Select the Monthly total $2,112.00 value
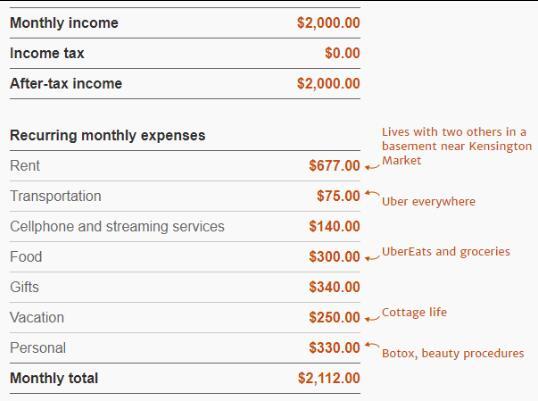 (329, 378)
